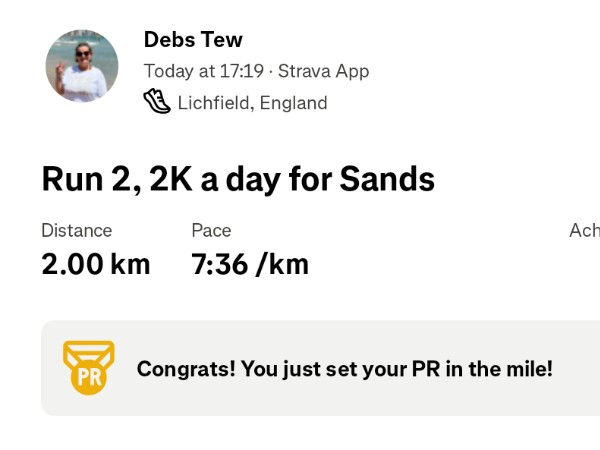Open Debs Tew's profile photo

coord(82,65)
